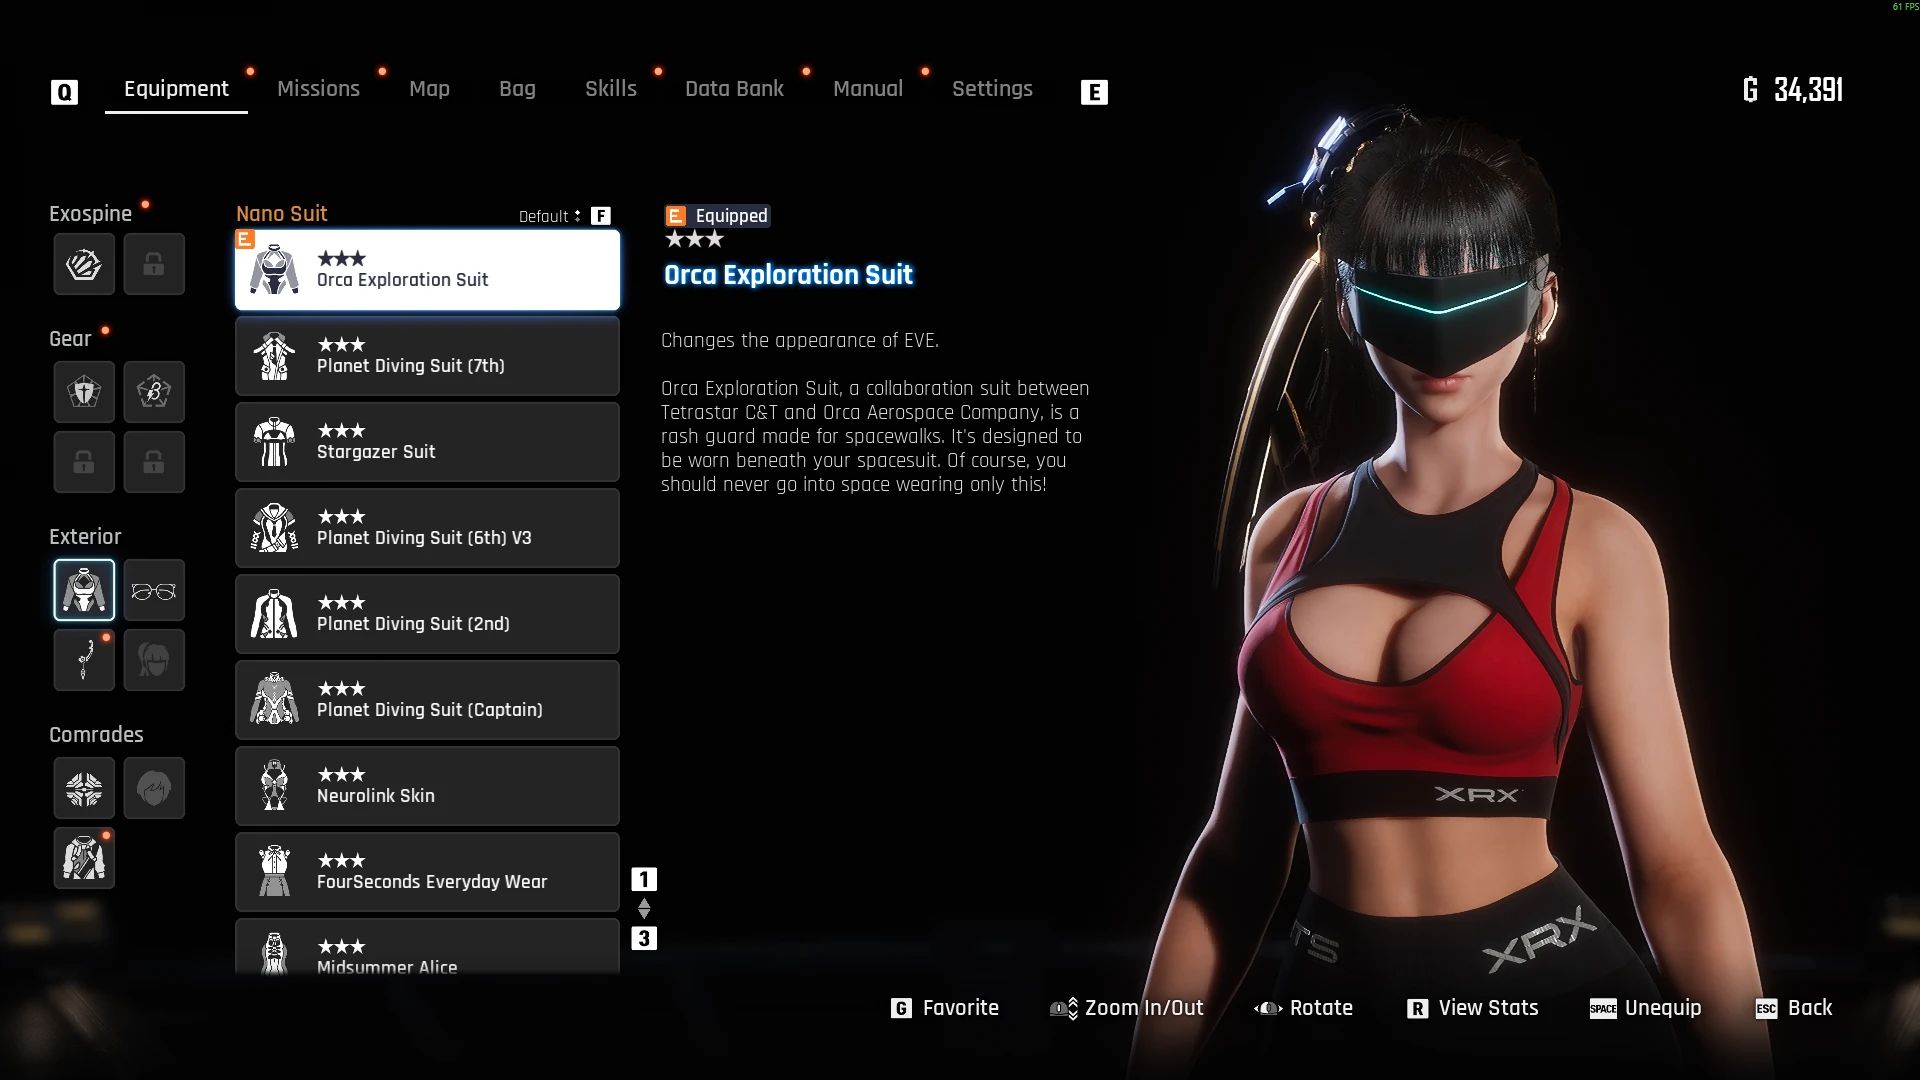Select Planet Diving Suit (6th) V3
1920x1080 pixels.
tap(427, 528)
